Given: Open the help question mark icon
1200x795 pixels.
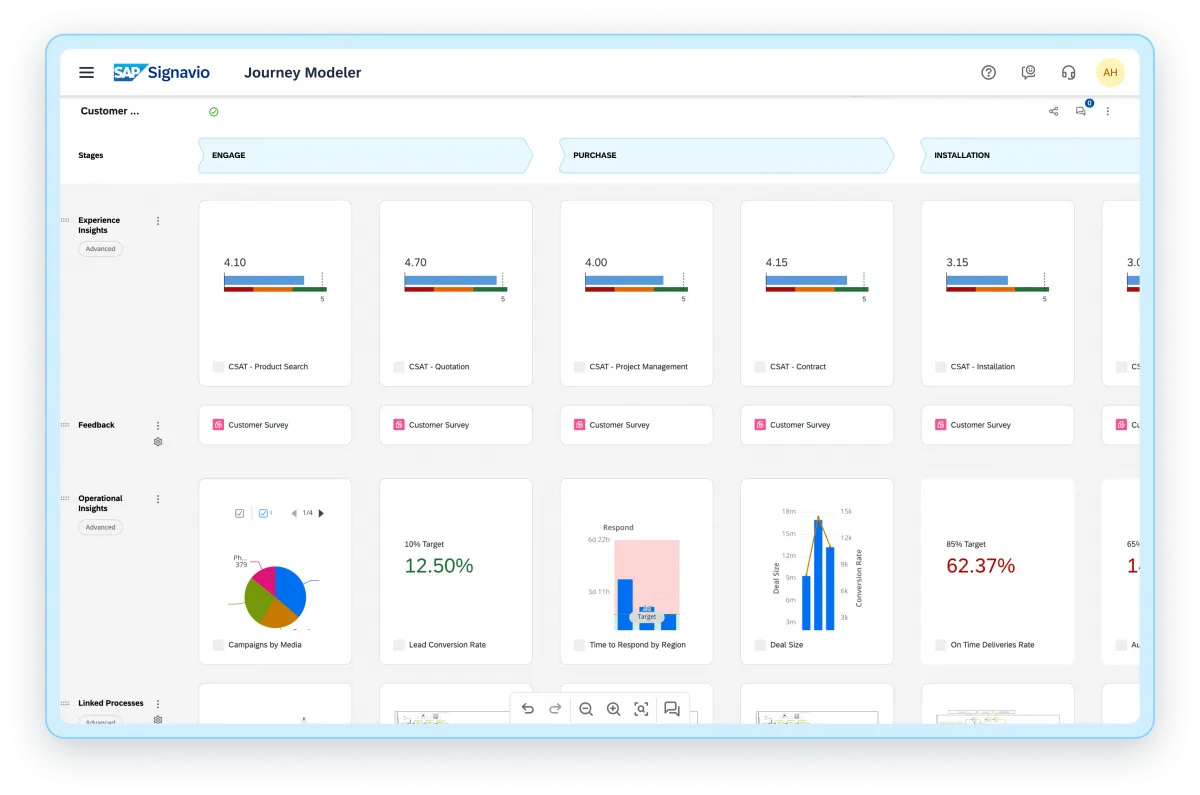Looking at the screenshot, I should coord(988,72).
